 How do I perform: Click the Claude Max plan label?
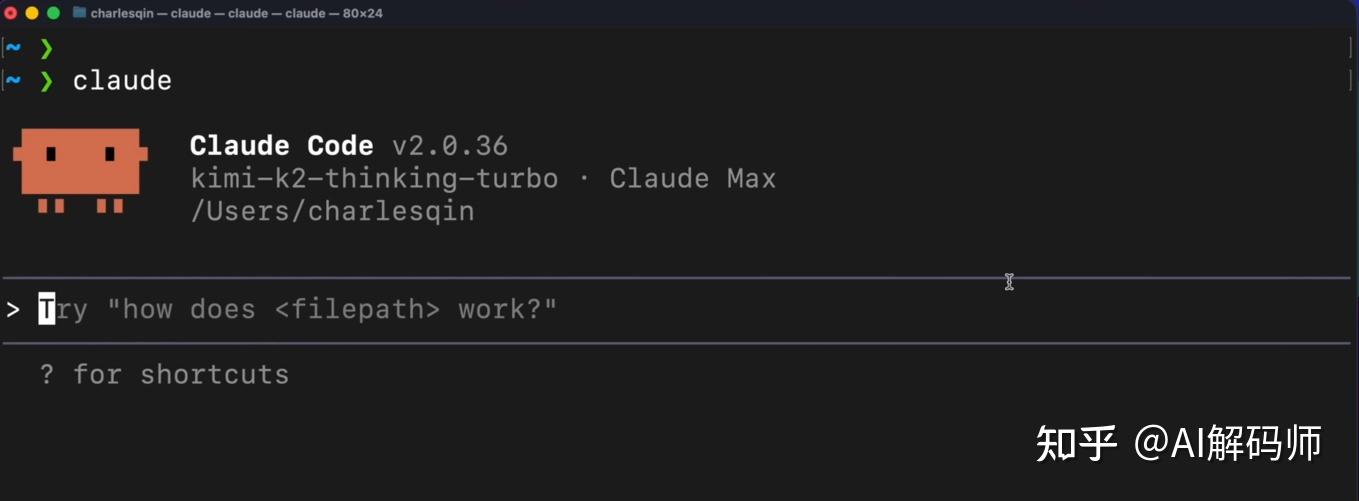692,179
